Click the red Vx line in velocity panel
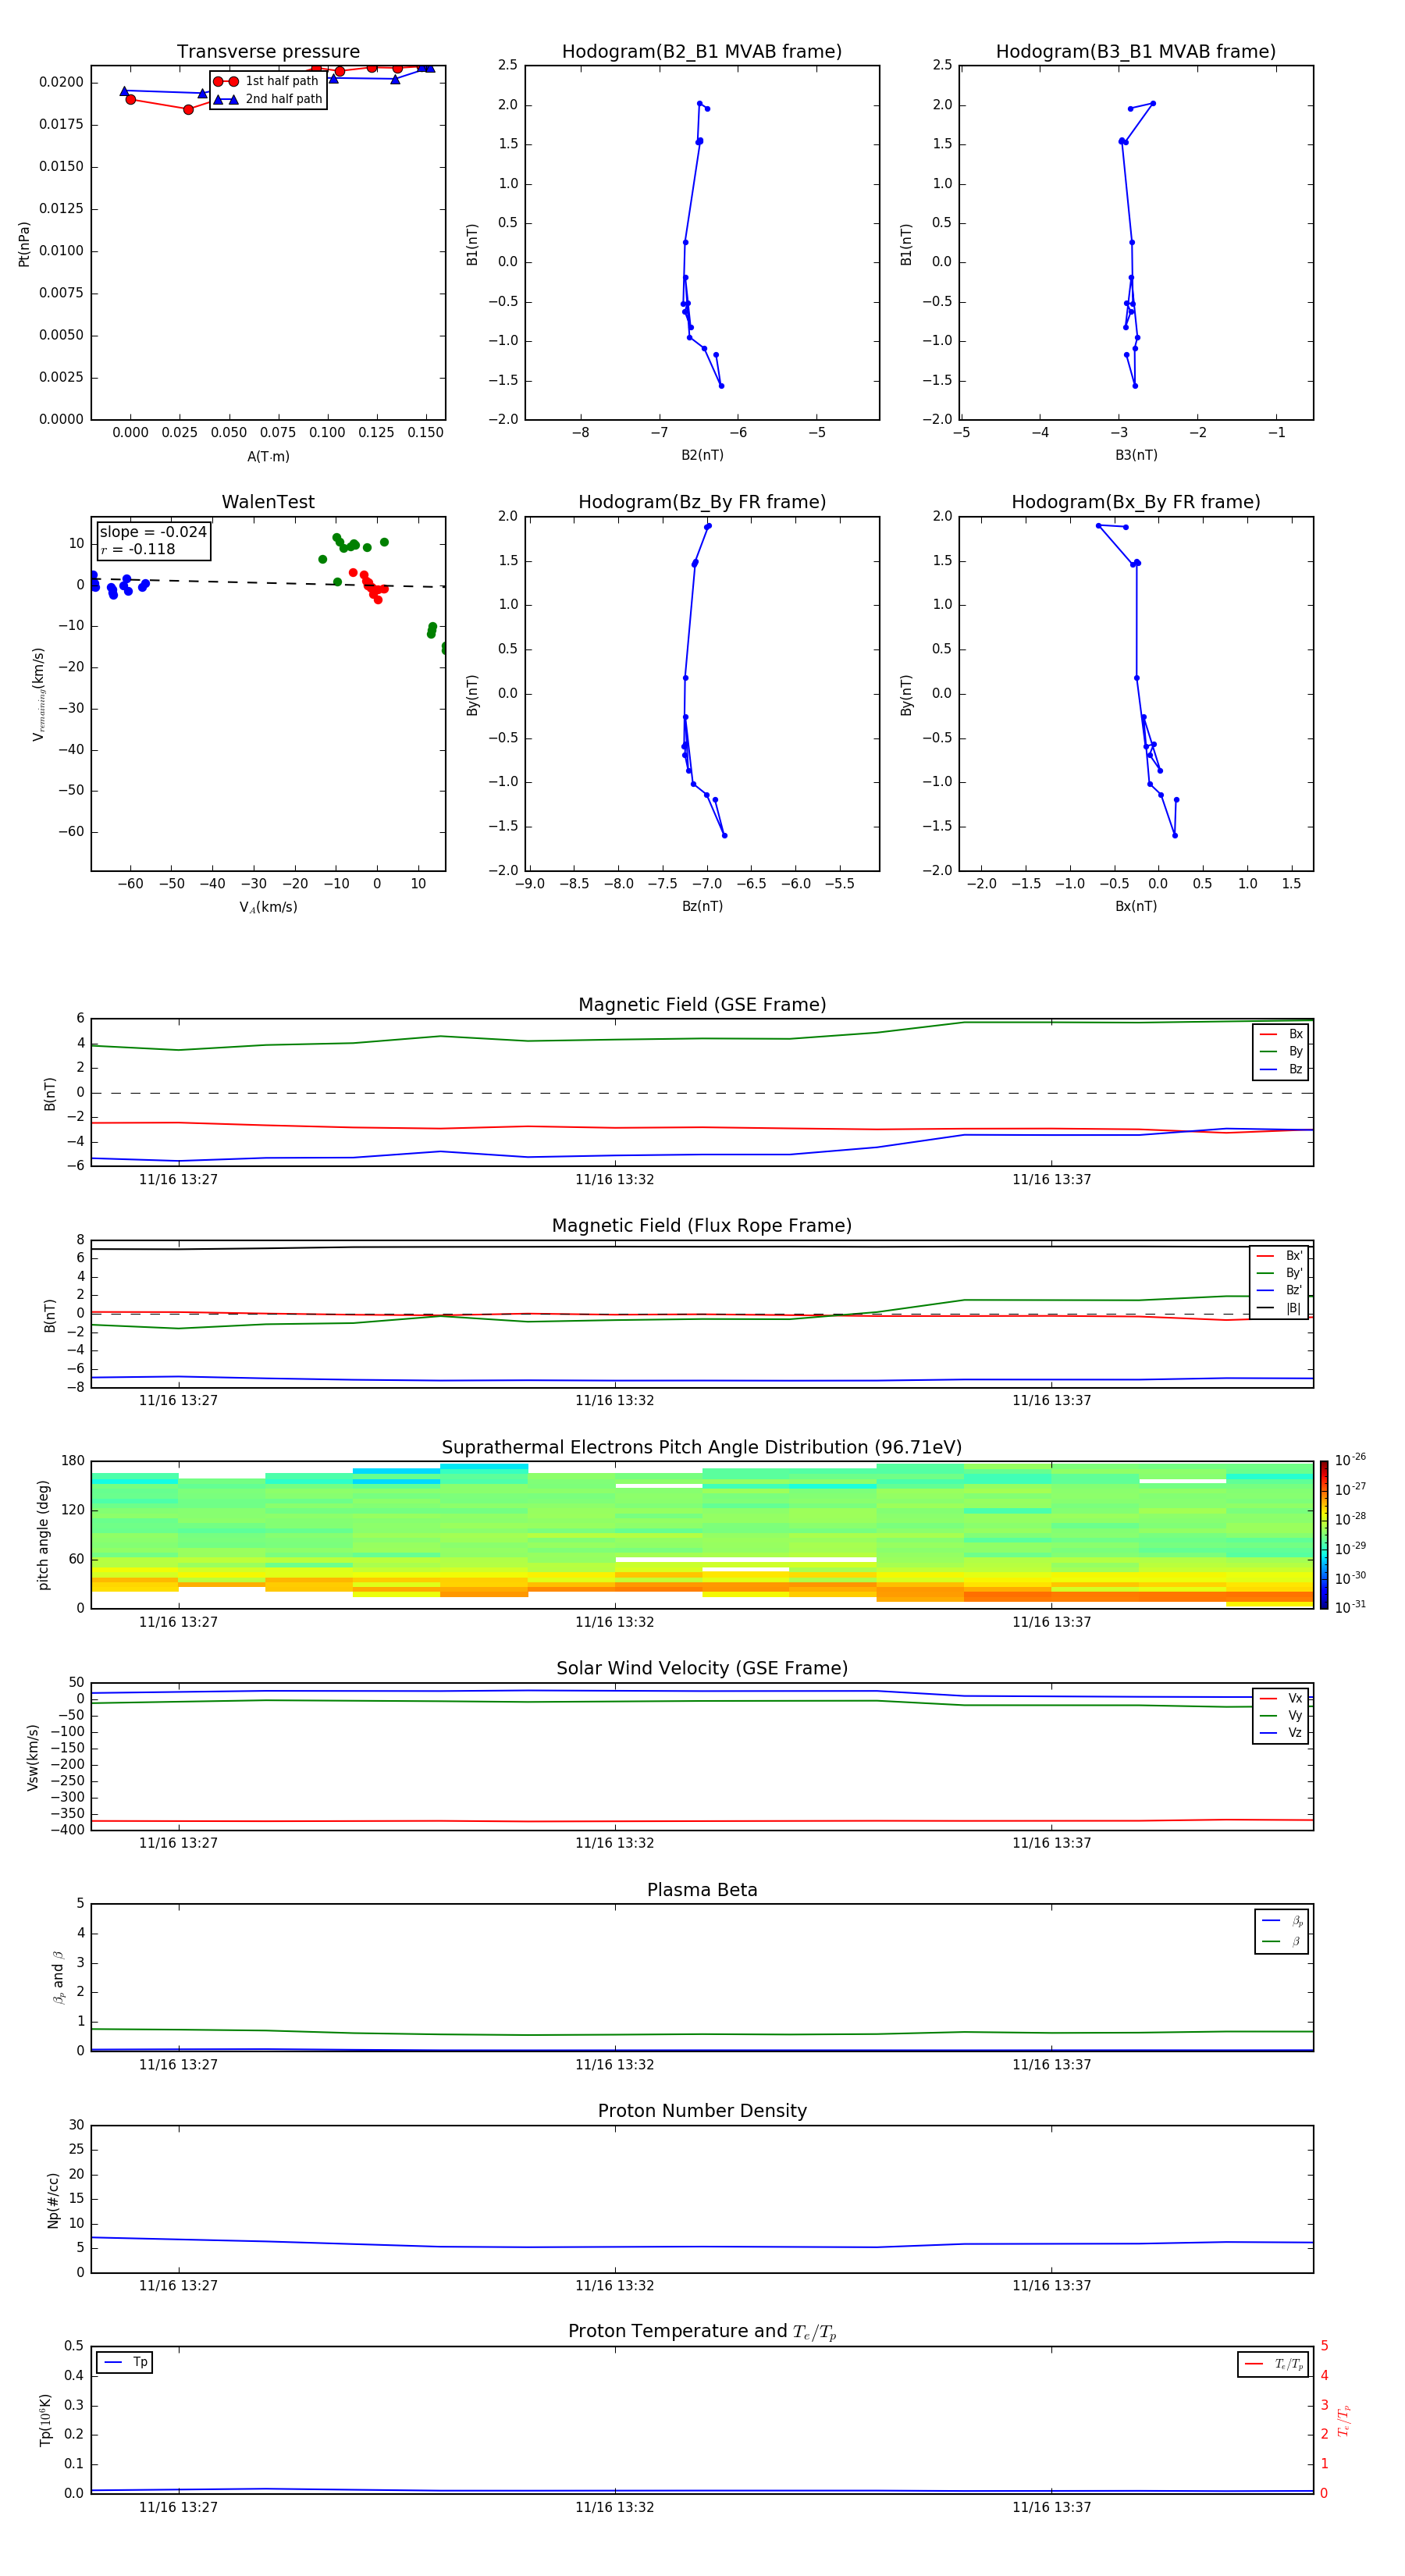The width and height of the screenshot is (1405, 2576). (x=700, y=1821)
